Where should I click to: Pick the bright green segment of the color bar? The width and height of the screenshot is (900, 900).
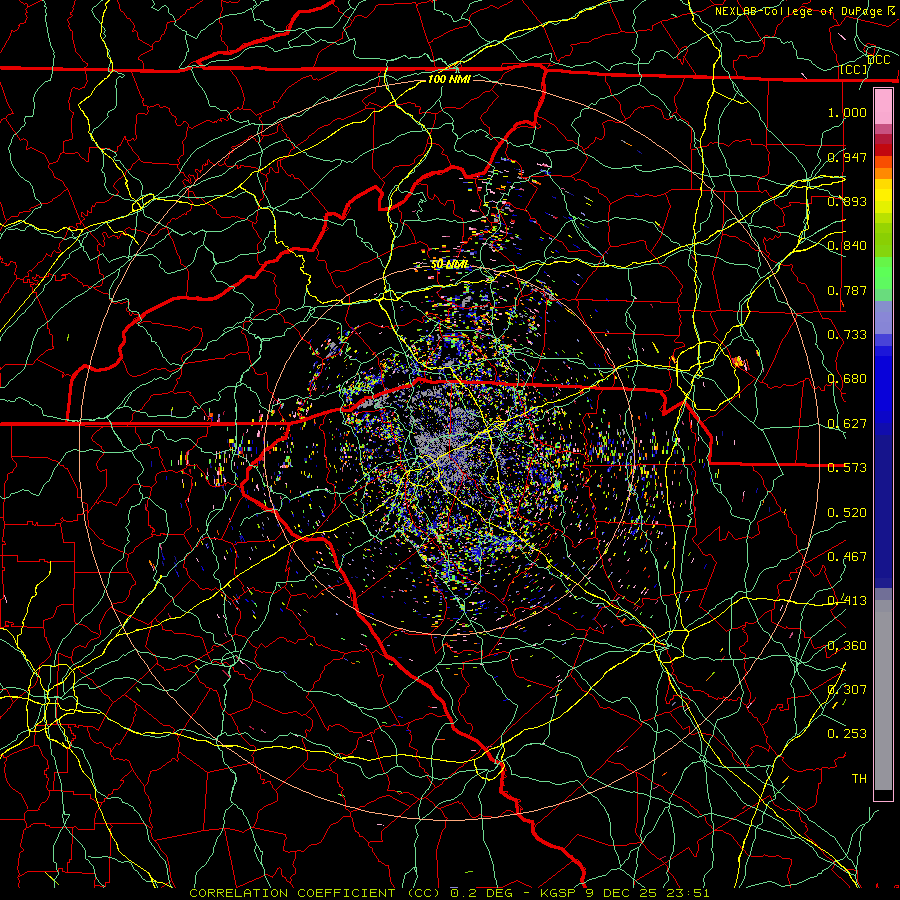[x=883, y=274]
